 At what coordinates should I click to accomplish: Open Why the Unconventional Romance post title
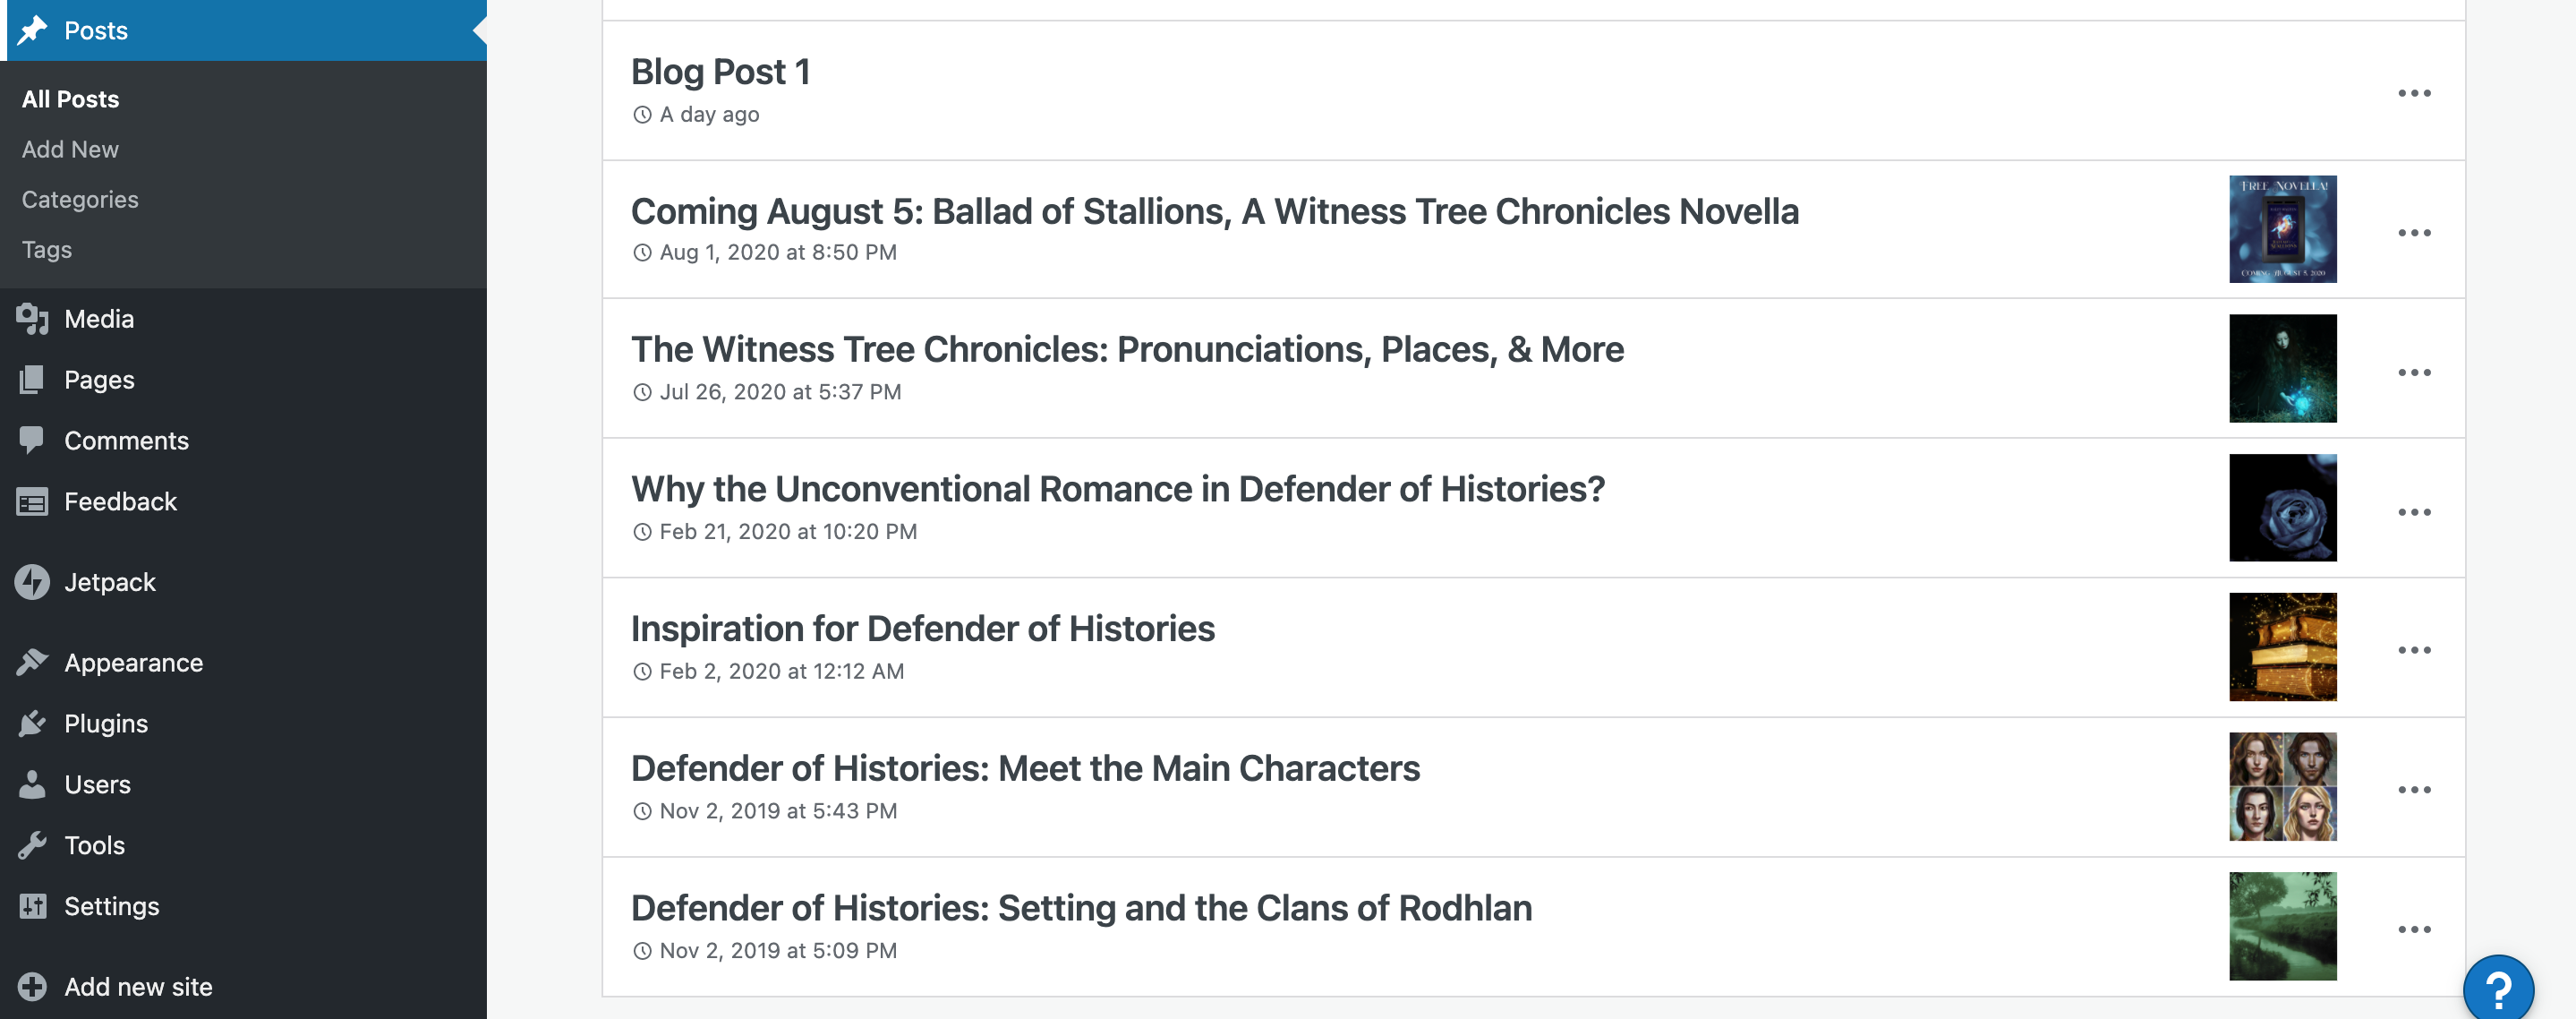coord(1117,489)
